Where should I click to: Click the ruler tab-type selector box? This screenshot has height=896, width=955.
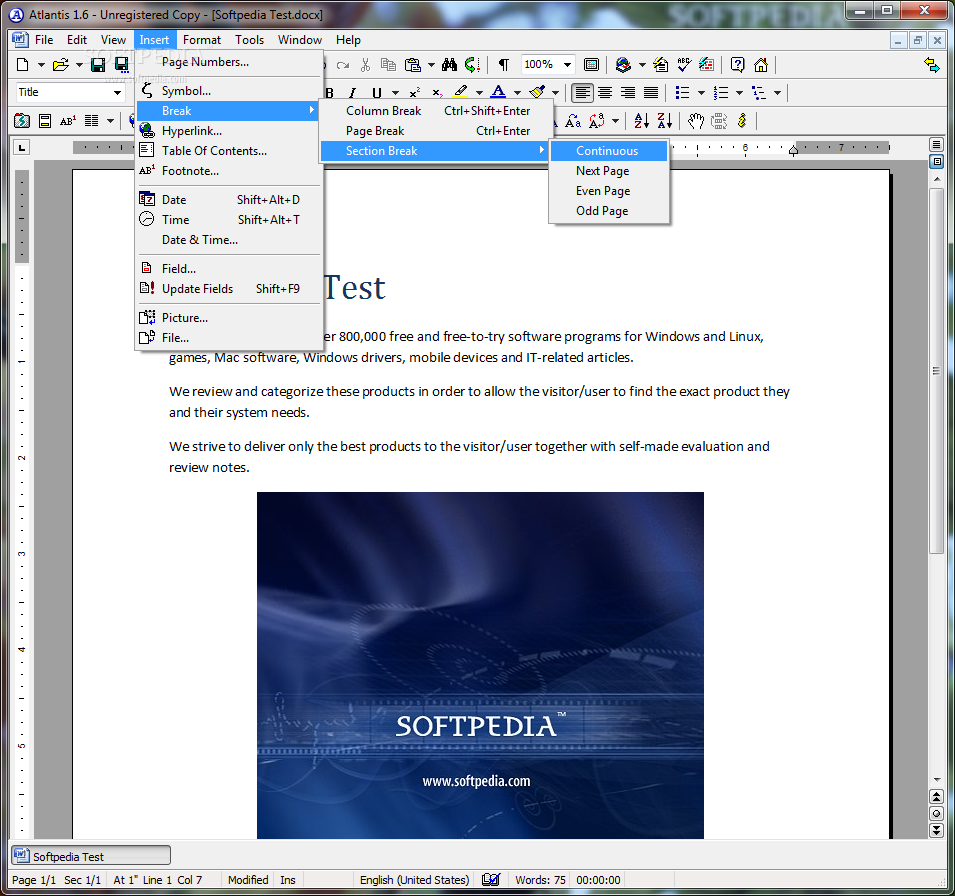(22, 147)
